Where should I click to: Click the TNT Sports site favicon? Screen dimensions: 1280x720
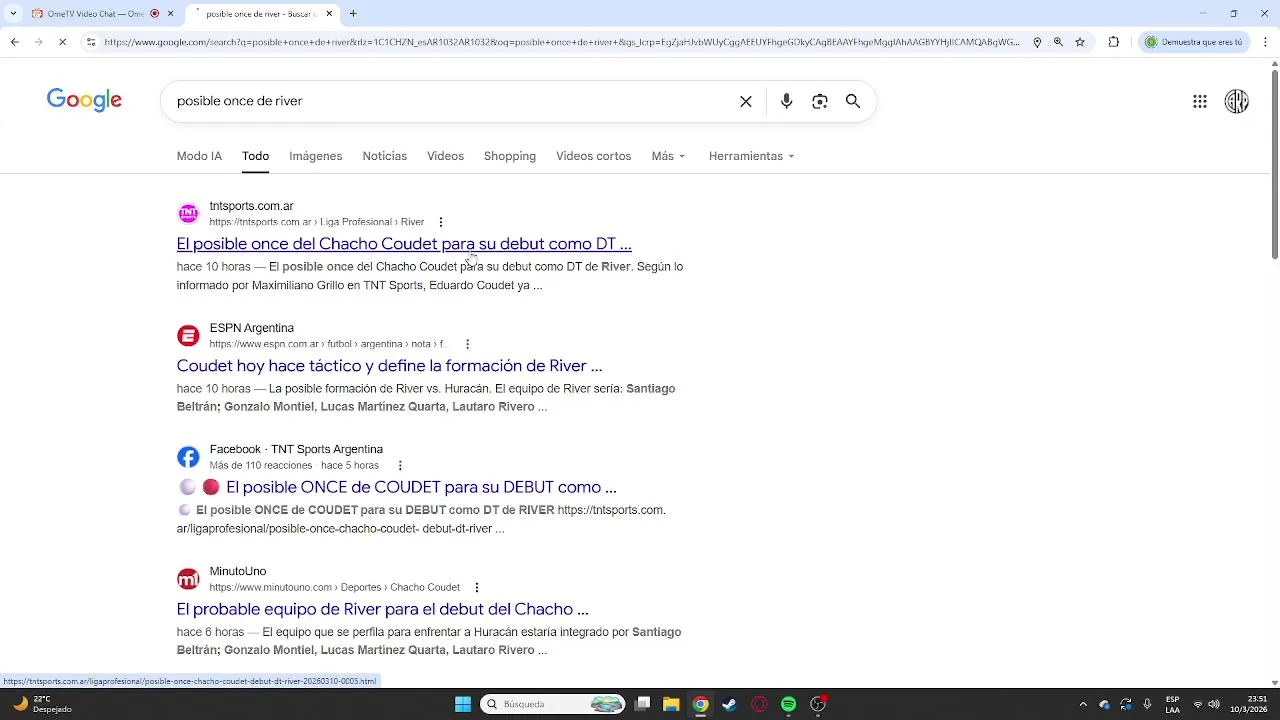coord(188,214)
